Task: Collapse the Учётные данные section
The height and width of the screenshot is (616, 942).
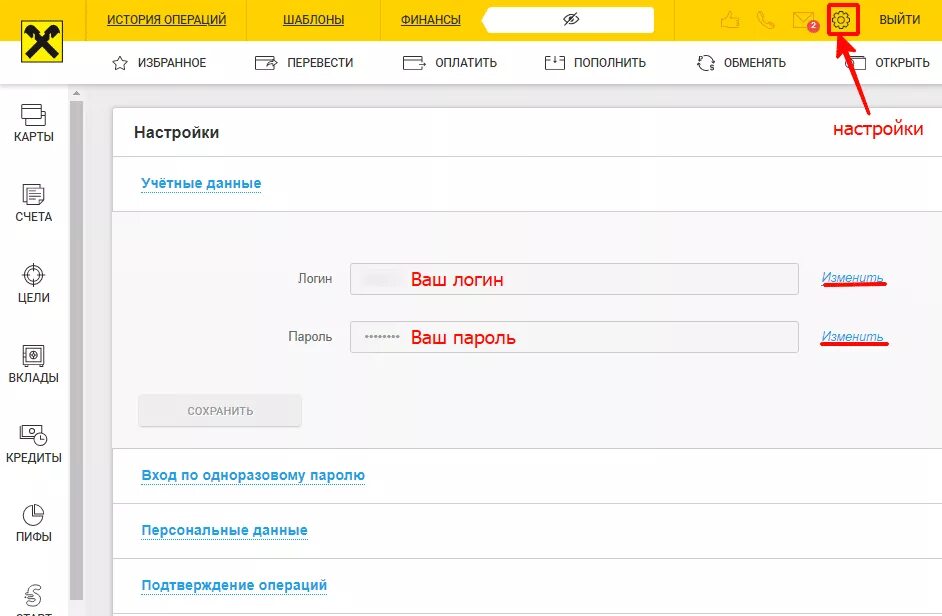Action: [201, 183]
